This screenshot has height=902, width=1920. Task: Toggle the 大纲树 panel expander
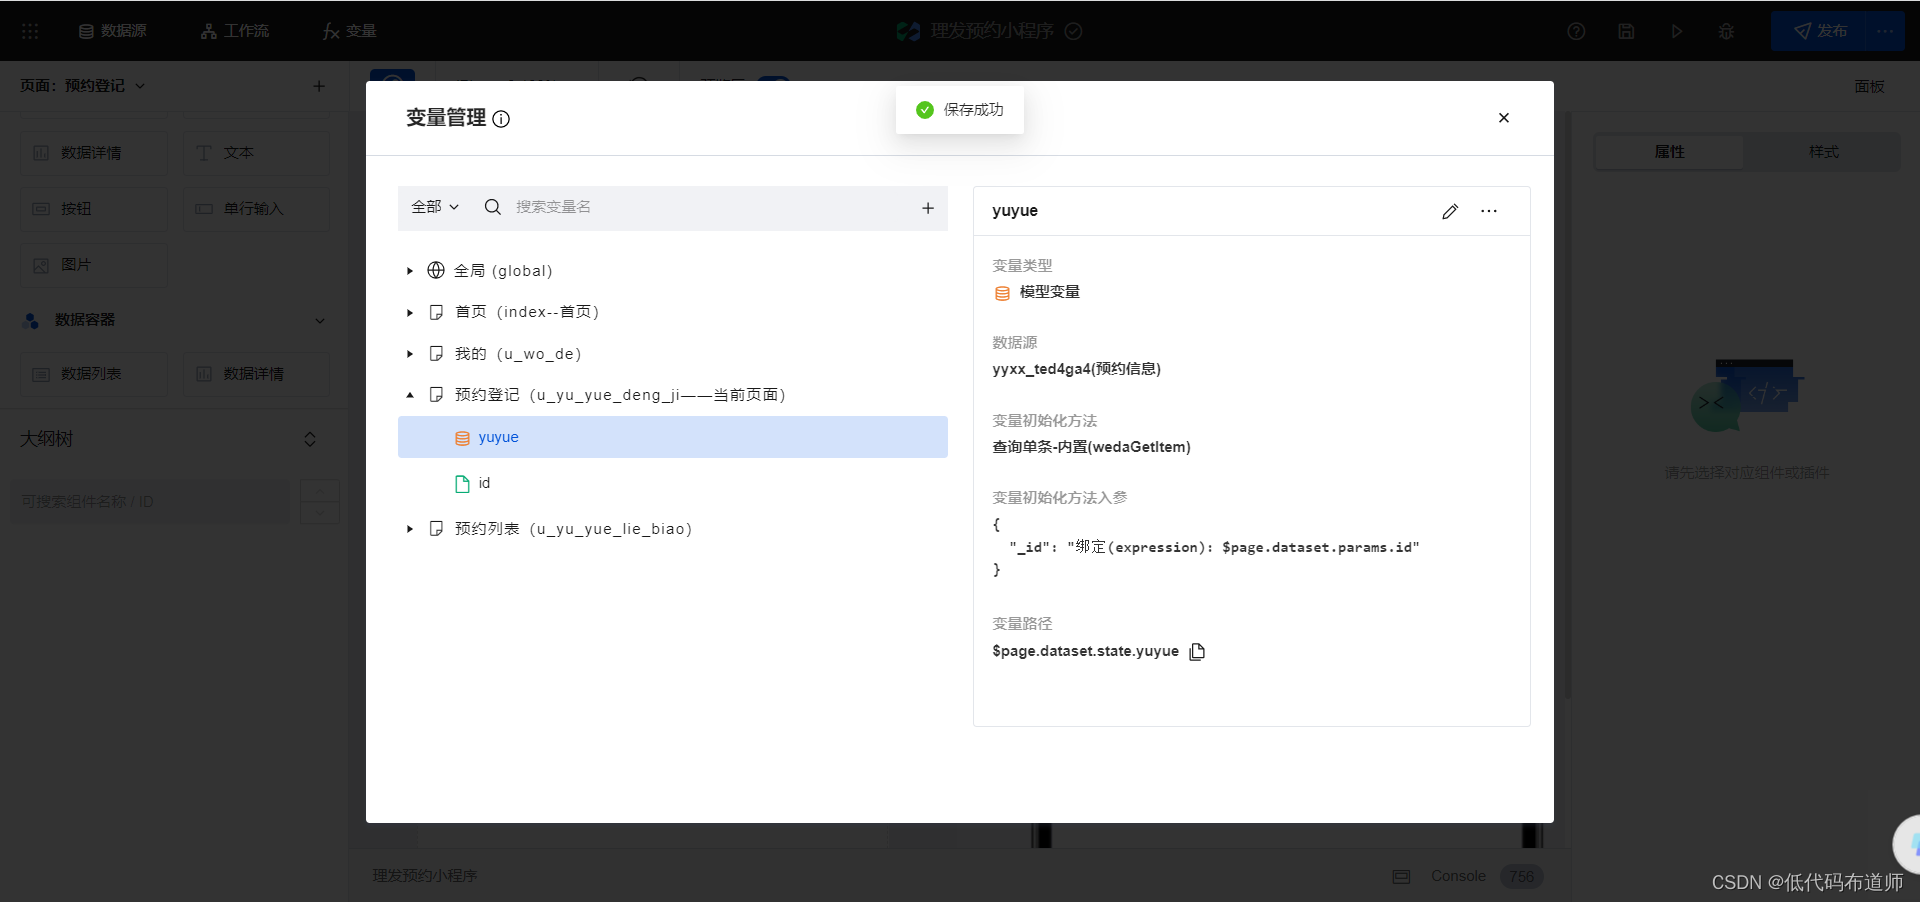[x=310, y=439]
